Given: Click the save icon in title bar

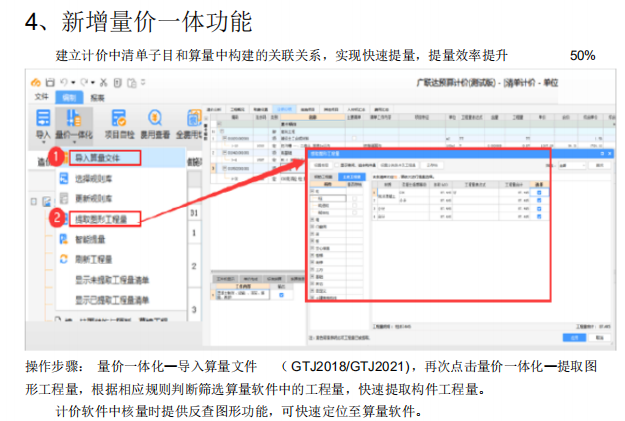Looking at the screenshot, I should (x=48, y=80).
